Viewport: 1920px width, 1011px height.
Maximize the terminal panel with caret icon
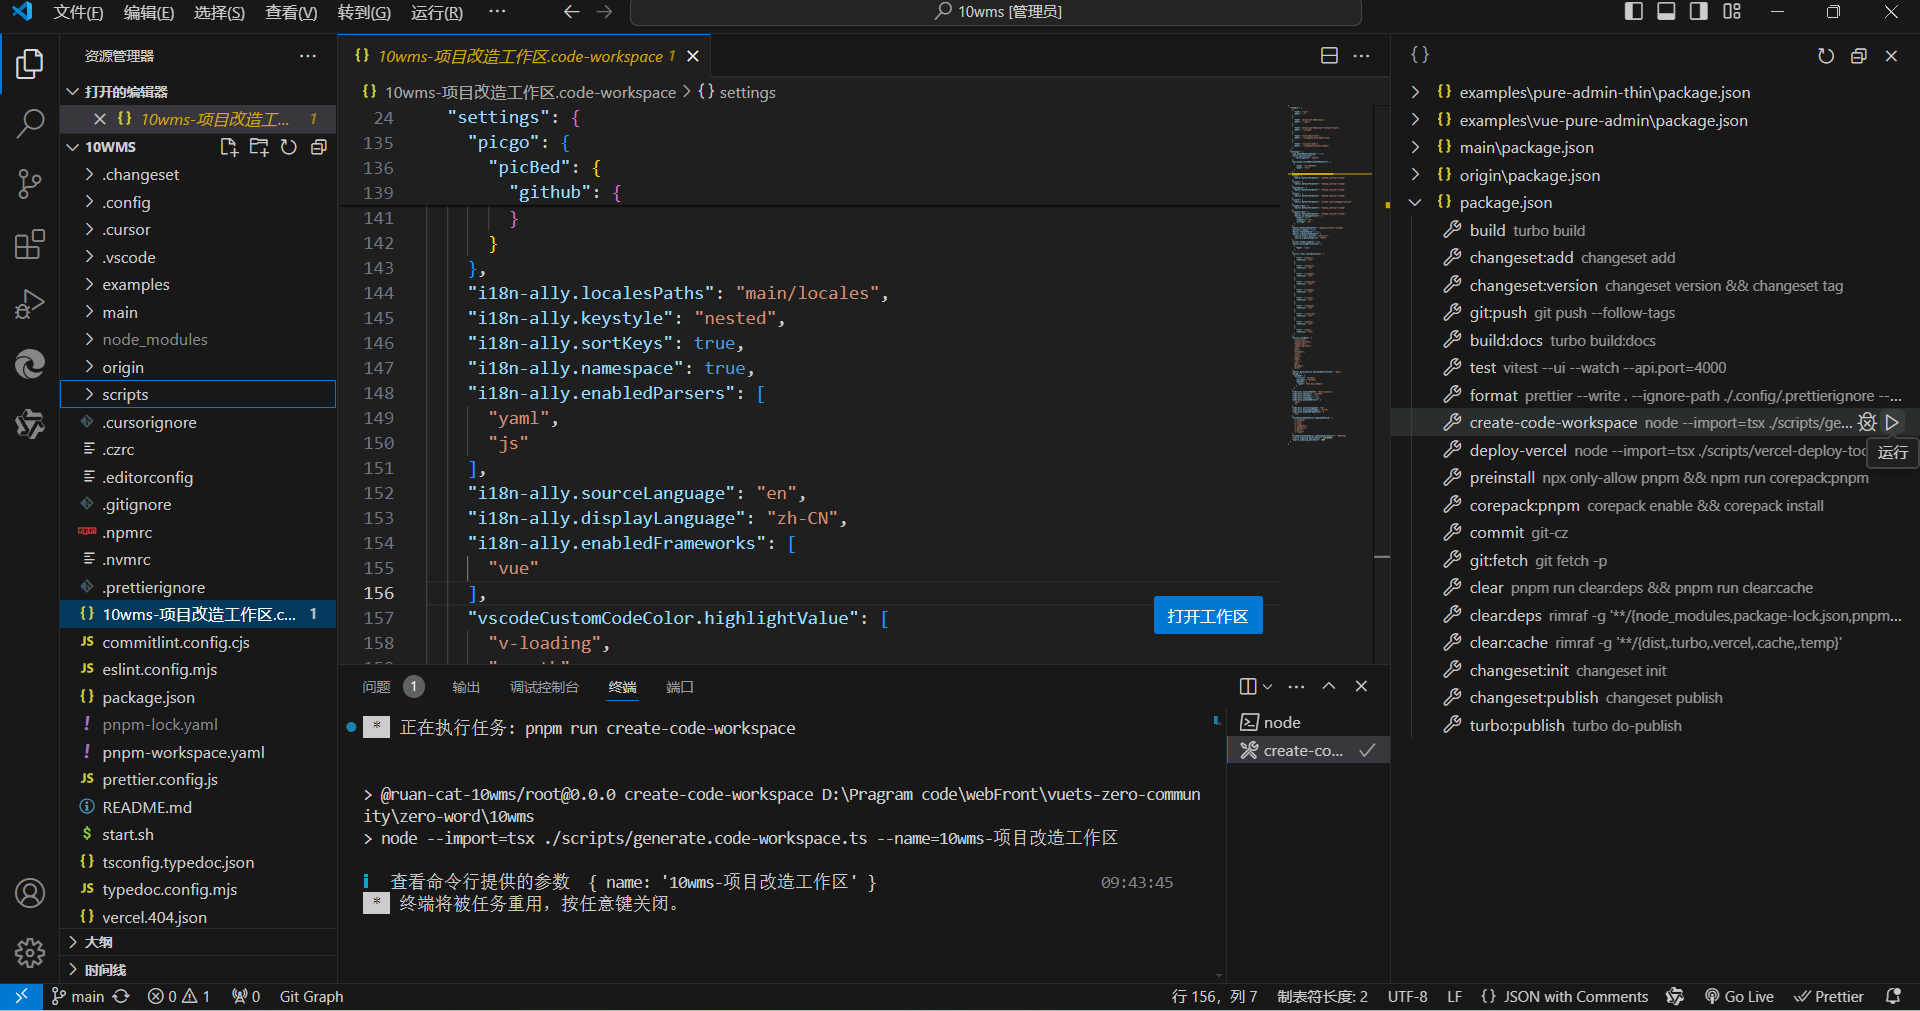click(x=1329, y=686)
